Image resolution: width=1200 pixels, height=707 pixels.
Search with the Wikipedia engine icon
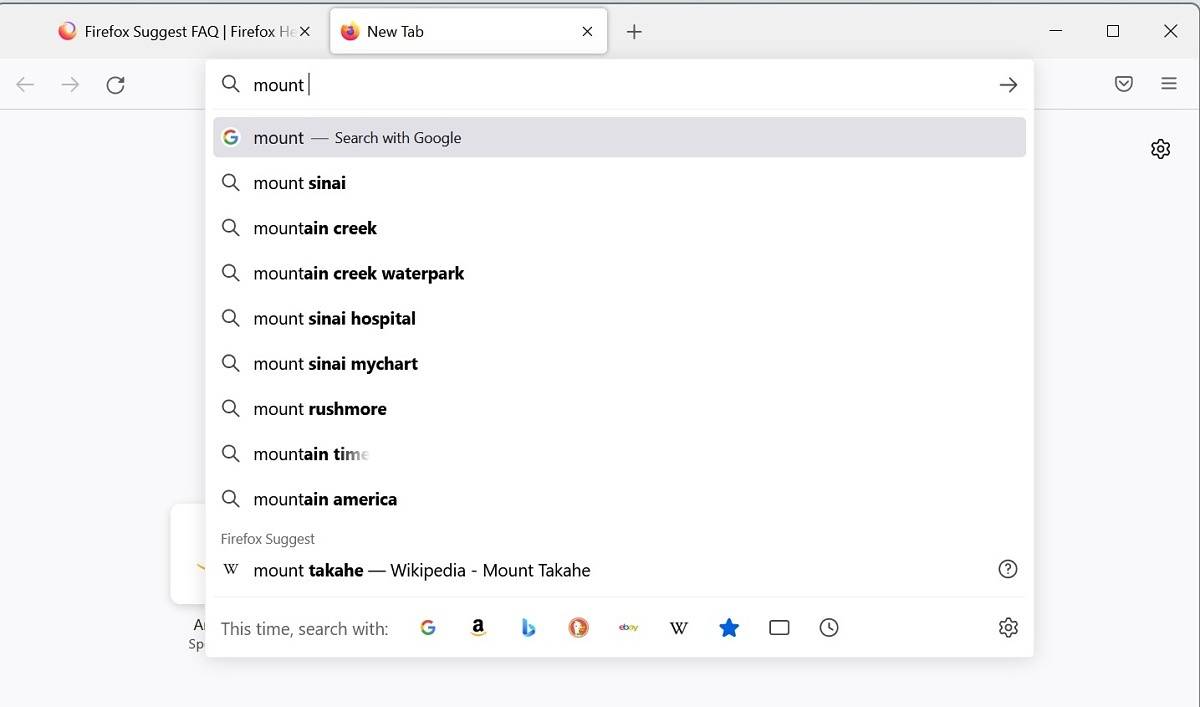679,627
